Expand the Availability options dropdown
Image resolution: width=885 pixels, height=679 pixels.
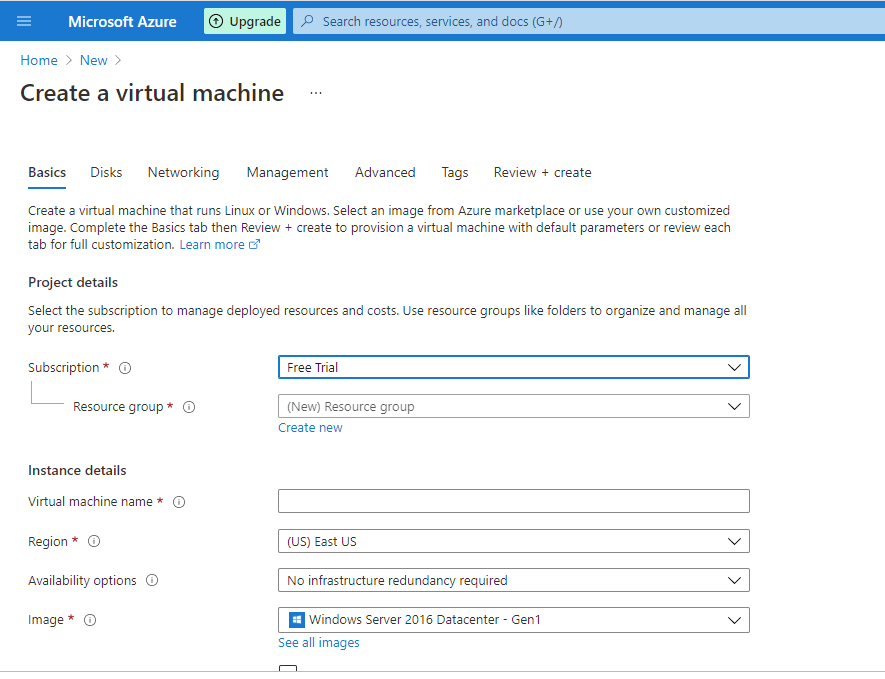point(514,580)
